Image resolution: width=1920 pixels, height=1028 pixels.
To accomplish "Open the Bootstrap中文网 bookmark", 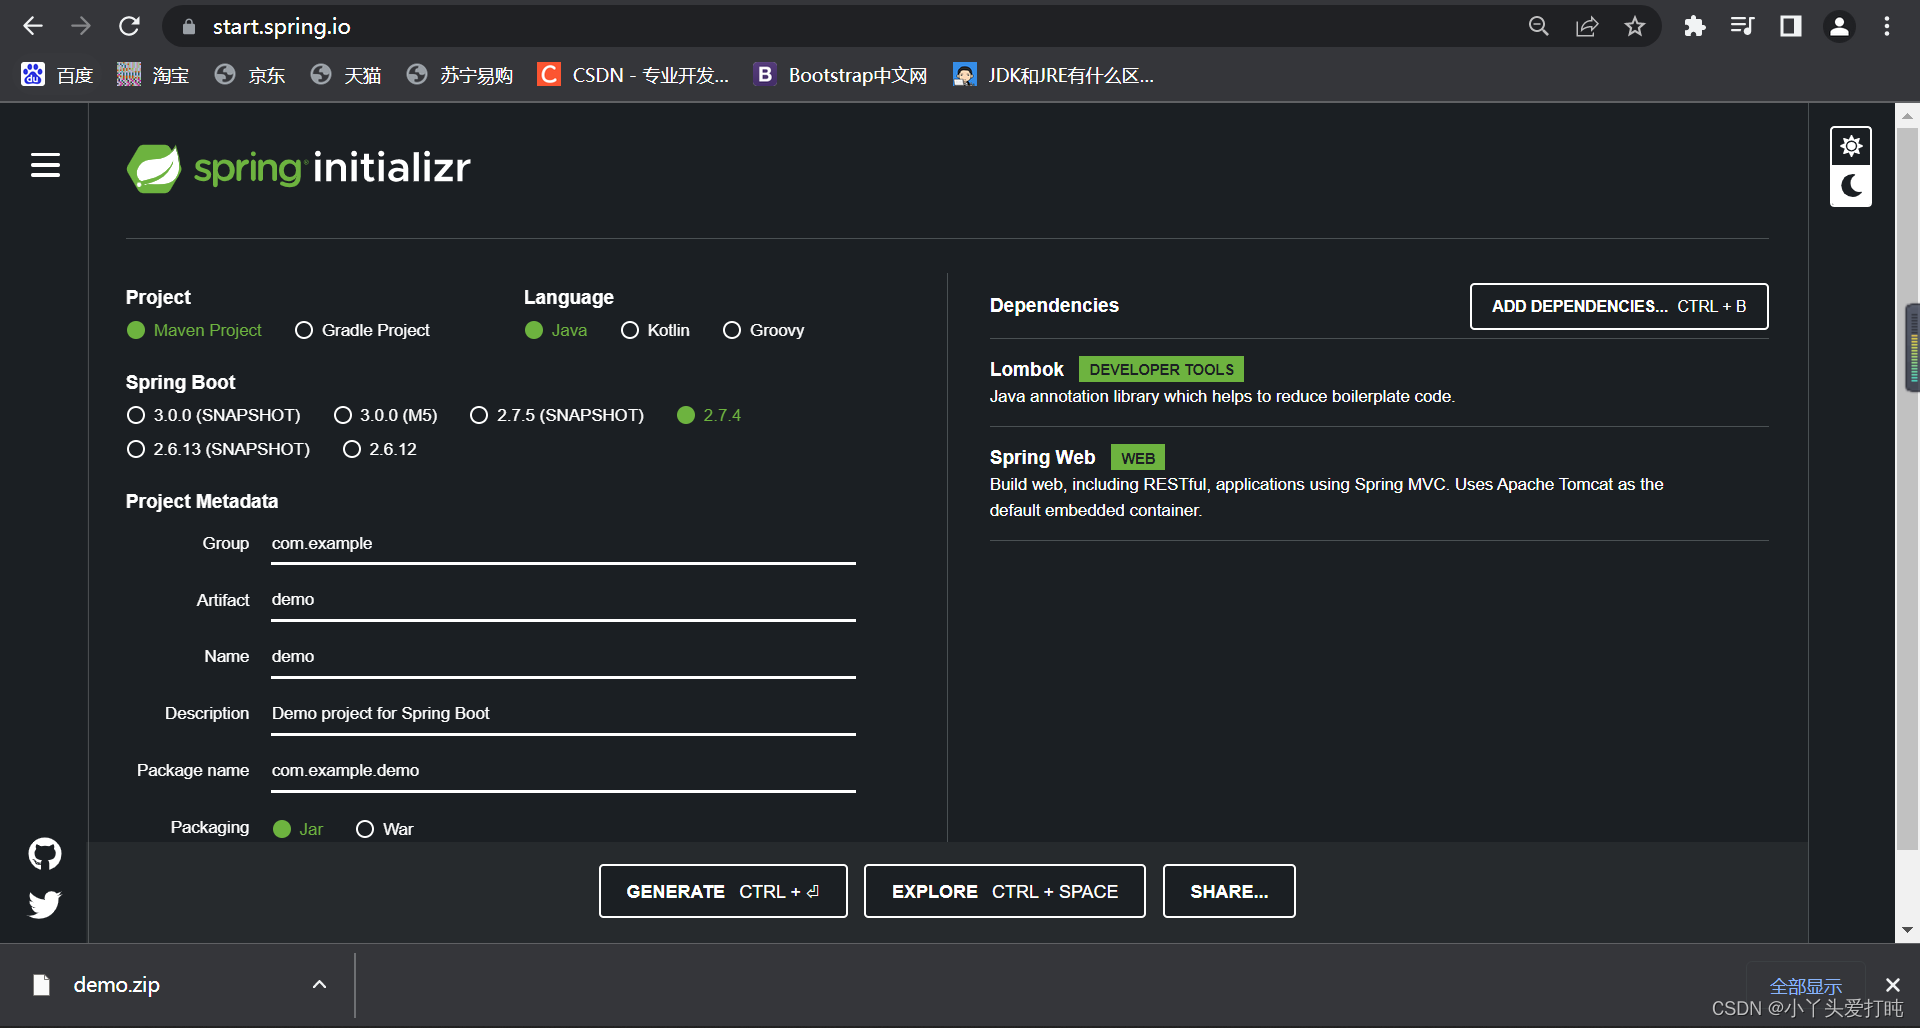I will pos(841,75).
